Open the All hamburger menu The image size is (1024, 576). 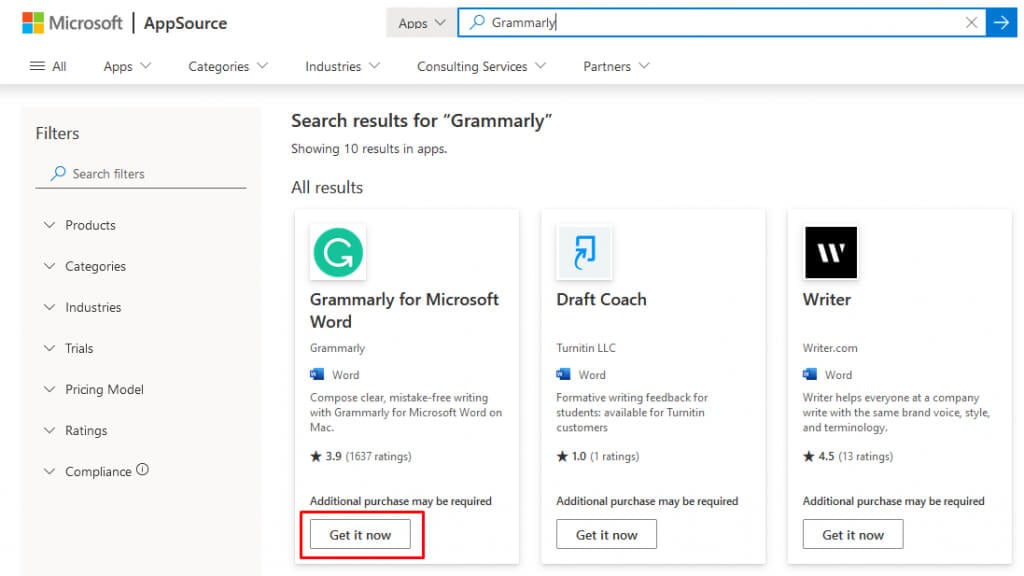(x=48, y=66)
